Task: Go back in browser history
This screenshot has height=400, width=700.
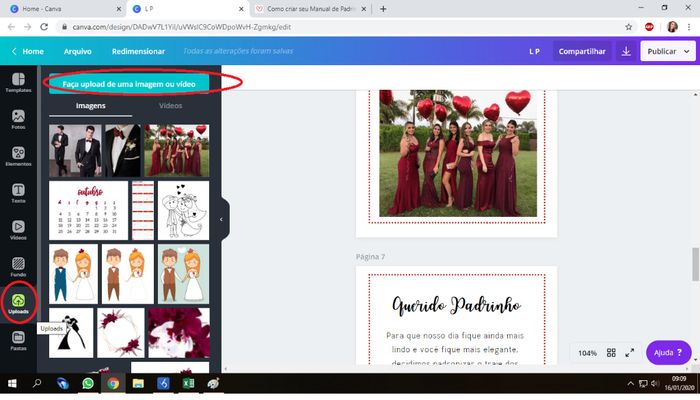Action: pyautogui.click(x=11, y=27)
